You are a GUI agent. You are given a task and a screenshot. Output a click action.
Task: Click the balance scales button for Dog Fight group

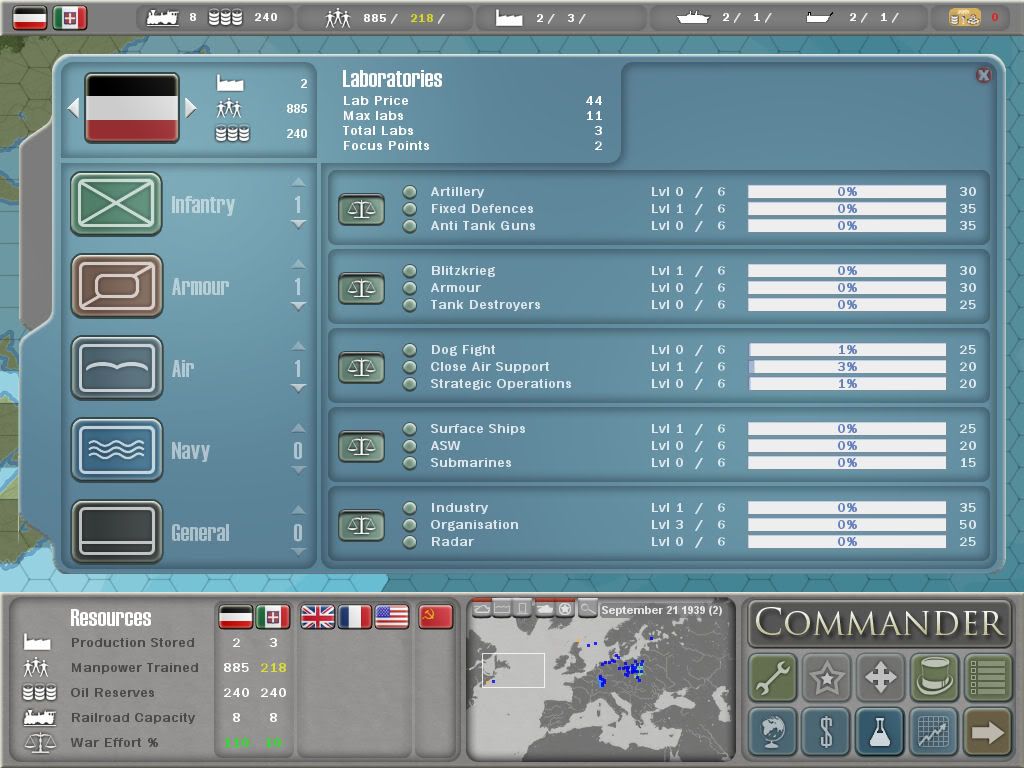tap(361, 368)
